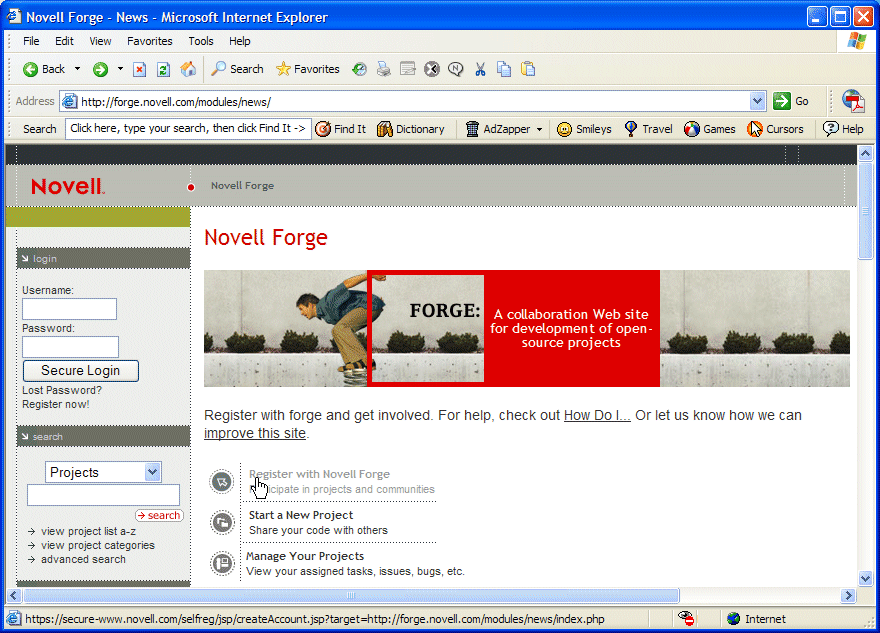880x633 pixels.
Task: Open the Travel balloon button
Action: [648, 129]
